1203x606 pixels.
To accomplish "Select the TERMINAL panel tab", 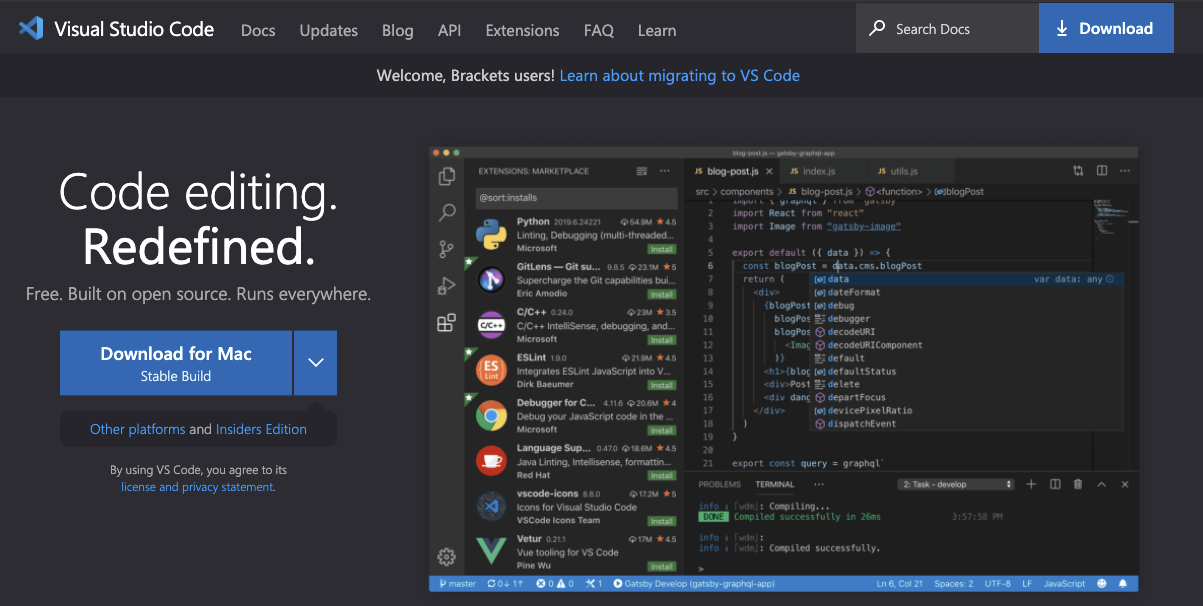I will [x=775, y=484].
